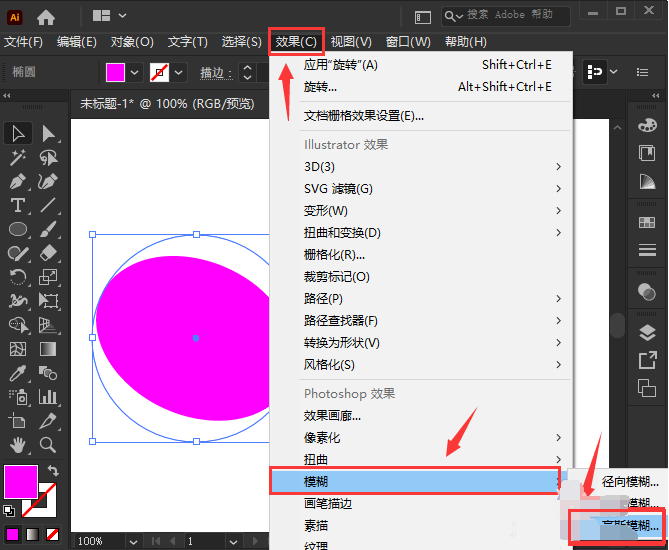Swap fill and stroke arrows
Image resolution: width=669 pixels, height=550 pixels.
53,471
